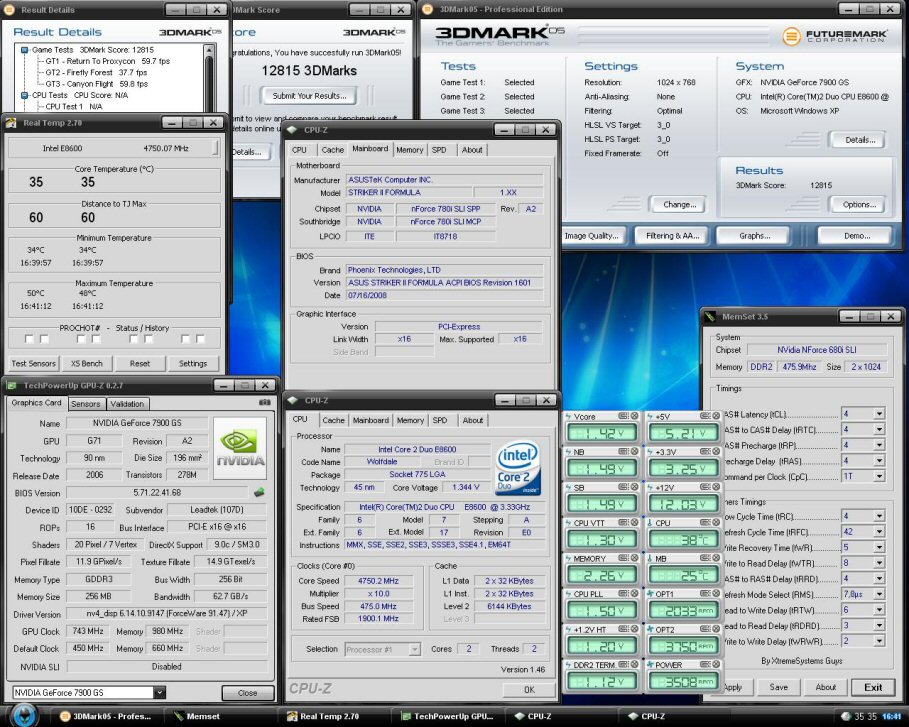Toggle the fifth PROCHOT status checkbox

coord(133,339)
